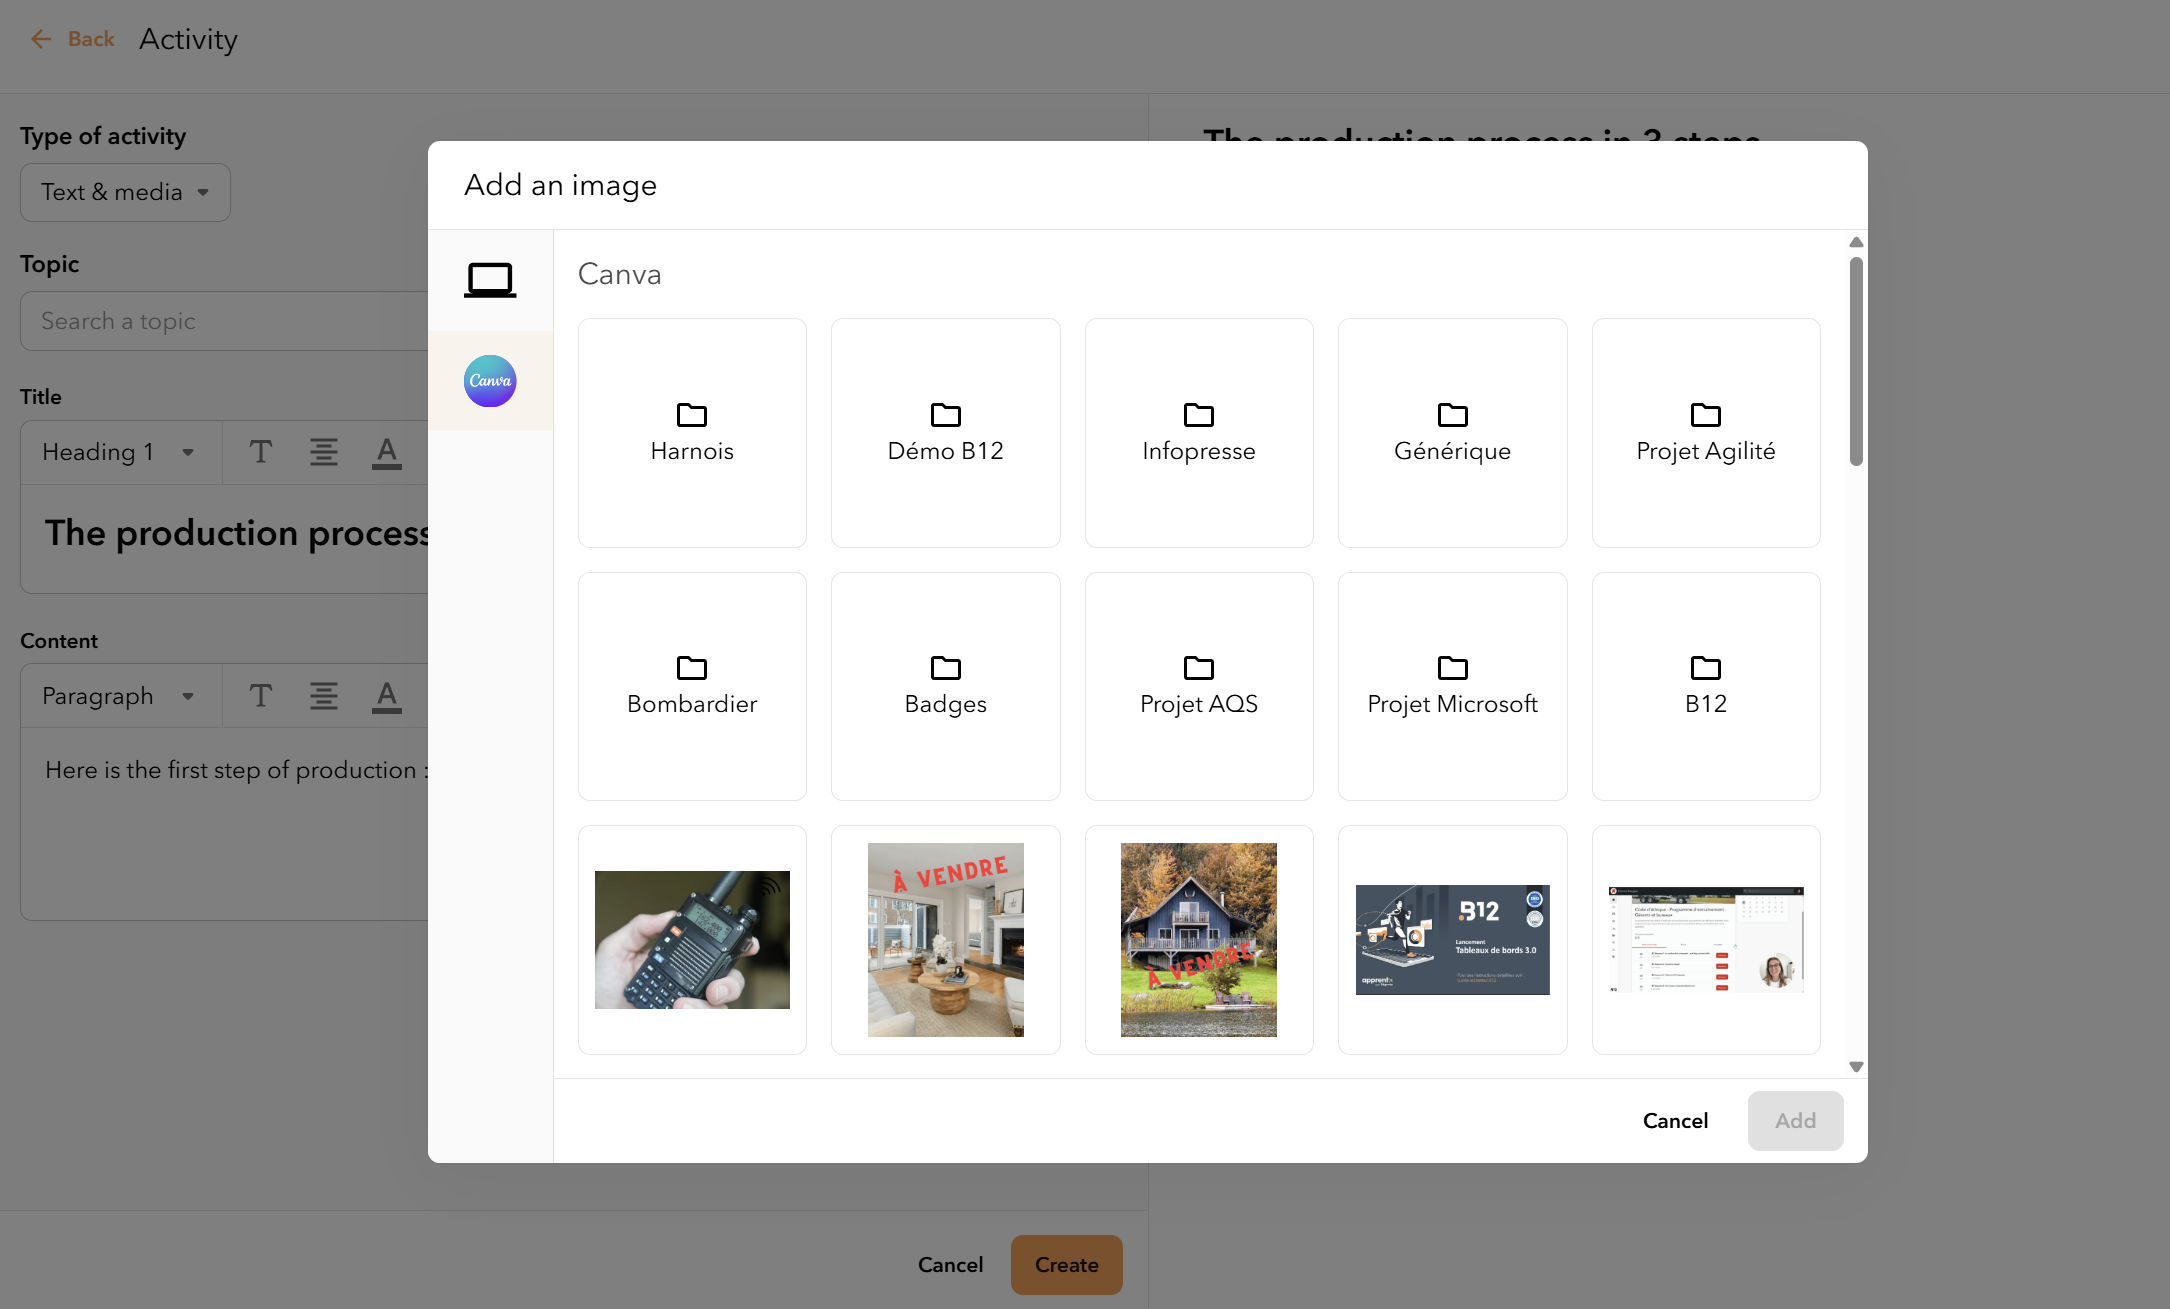
Task: Click the Content text size icon
Action: coord(261,696)
